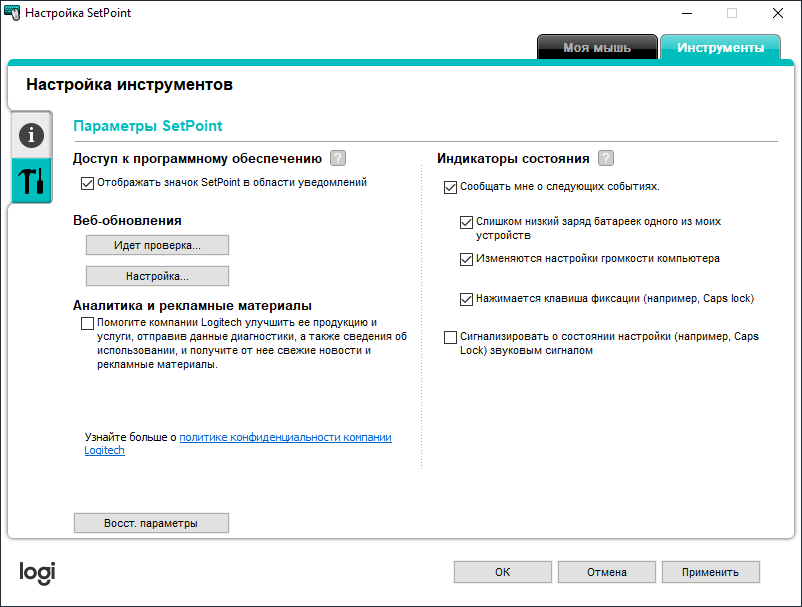Image resolution: width=802 pixels, height=607 pixels.
Task: Switch to the Моя мышь tab
Action: pyautogui.click(x=597, y=48)
